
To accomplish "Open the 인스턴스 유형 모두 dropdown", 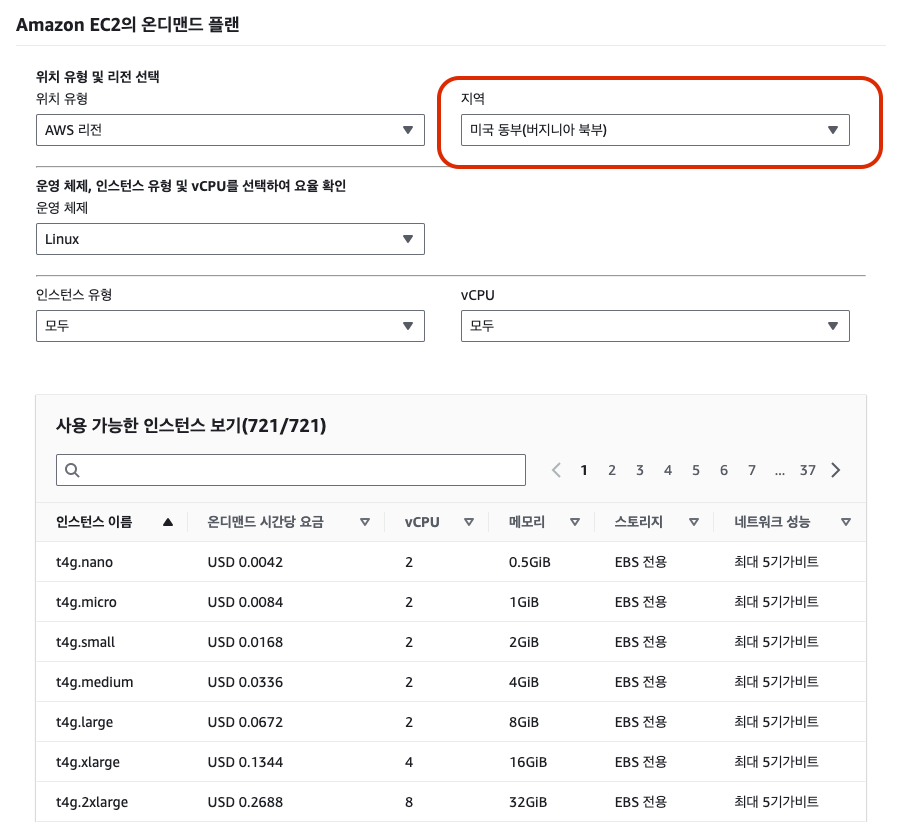I will pos(230,326).
